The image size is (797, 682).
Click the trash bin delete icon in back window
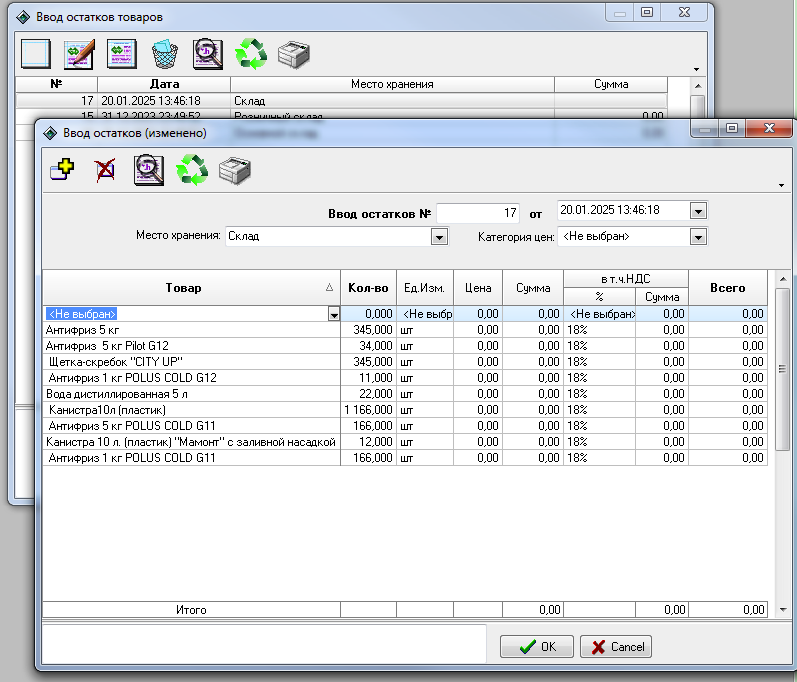[165, 54]
